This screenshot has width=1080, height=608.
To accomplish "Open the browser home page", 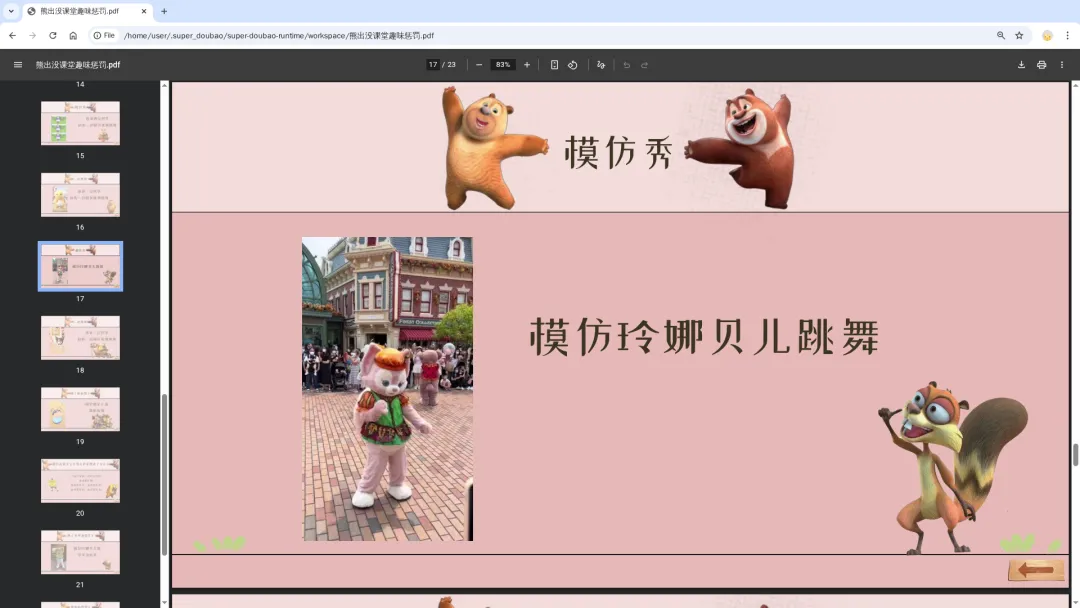I will click(73, 35).
